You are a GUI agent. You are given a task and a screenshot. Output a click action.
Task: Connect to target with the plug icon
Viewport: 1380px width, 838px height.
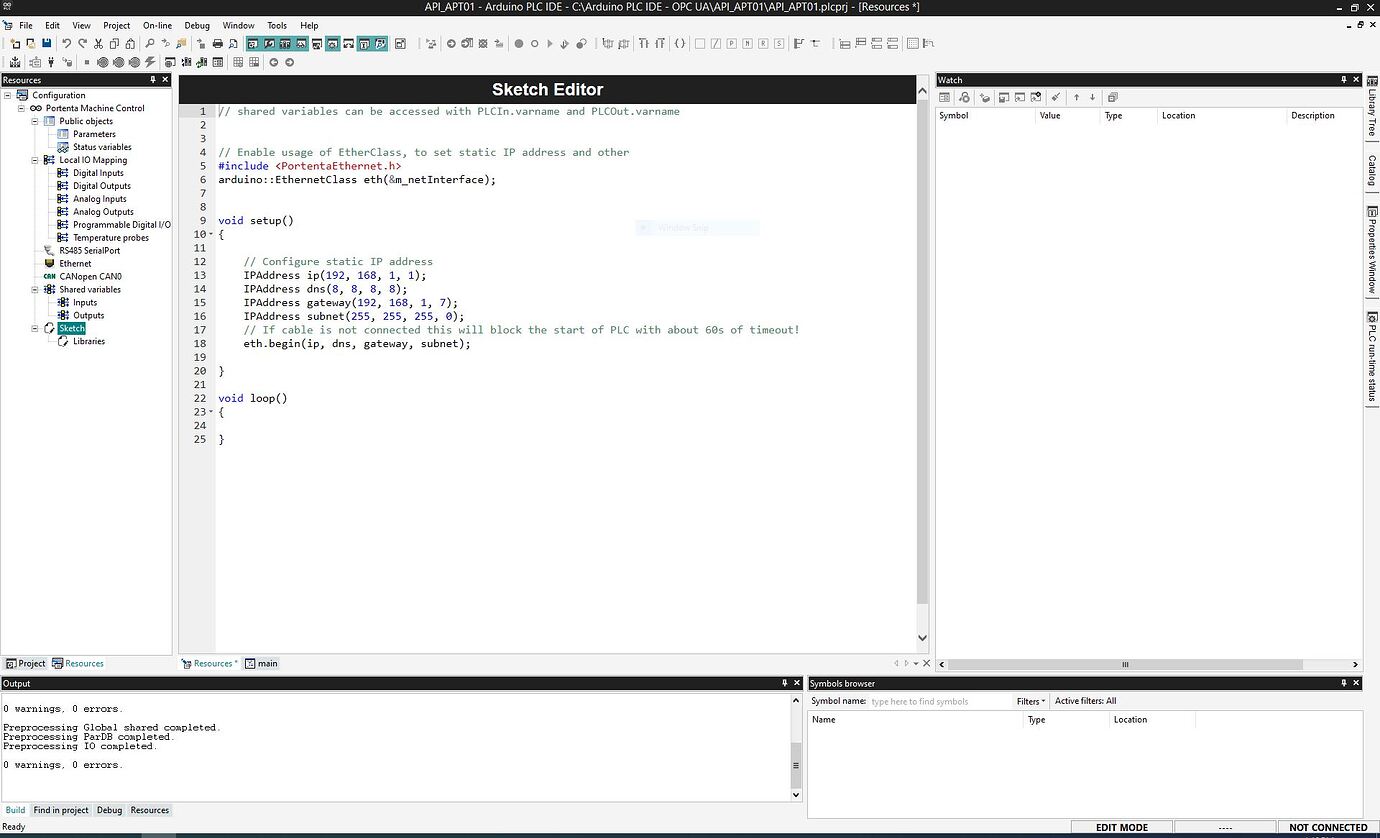51,62
